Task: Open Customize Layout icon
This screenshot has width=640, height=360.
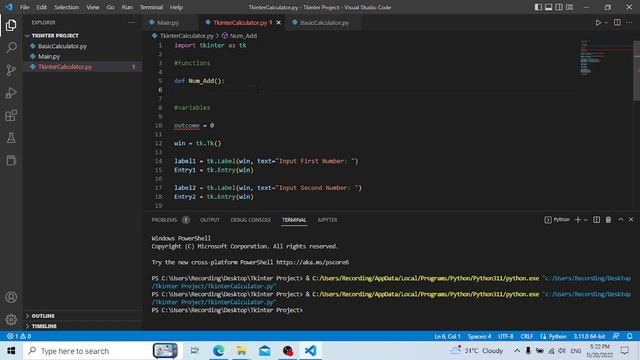Action: click(x=569, y=7)
